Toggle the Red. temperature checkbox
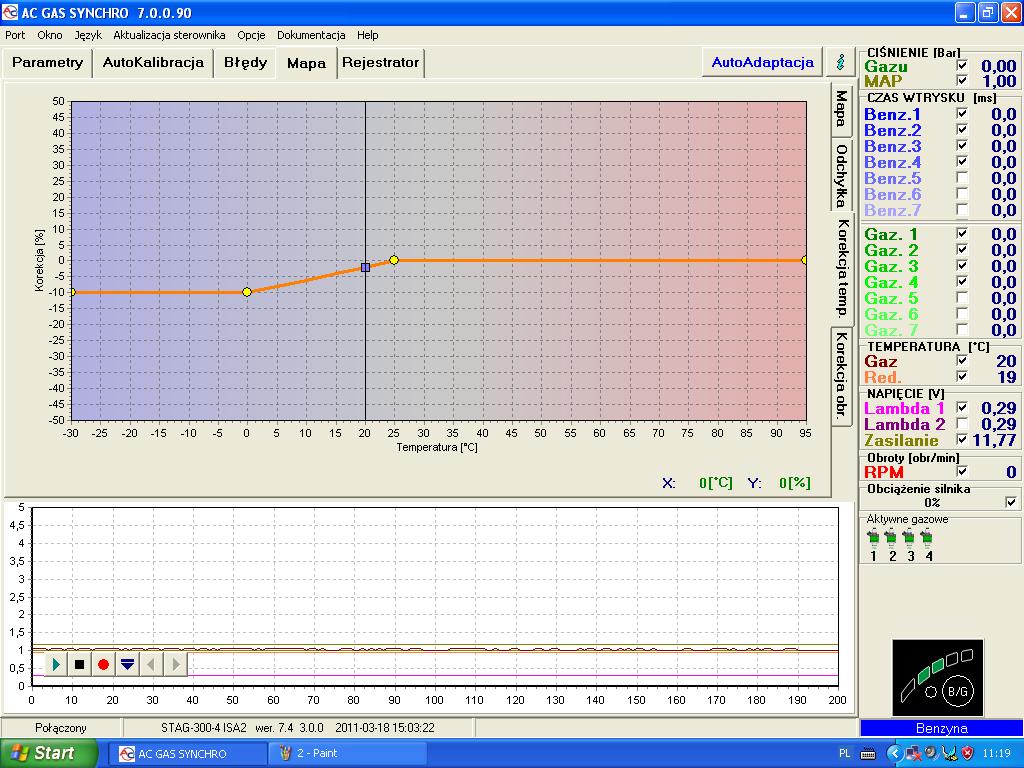This screenshot has width=1024, height=768. pyautogui.click(x=961, y=376)
